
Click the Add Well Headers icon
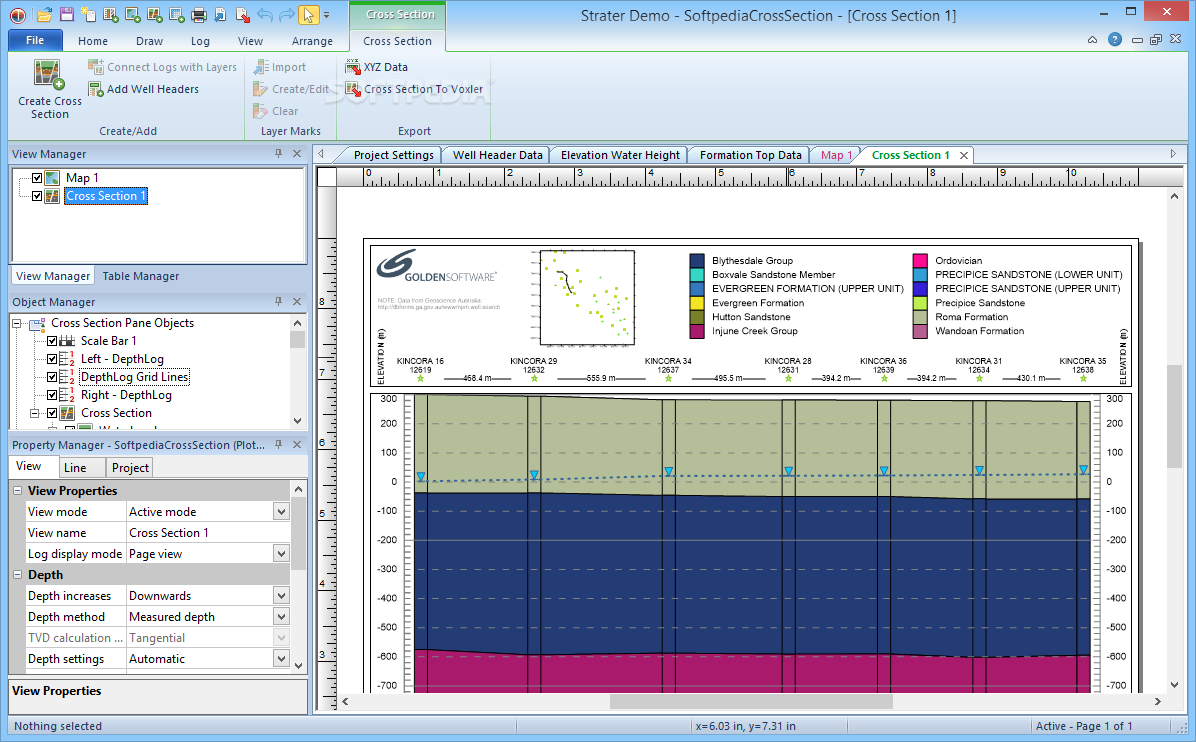click(96, 89)
